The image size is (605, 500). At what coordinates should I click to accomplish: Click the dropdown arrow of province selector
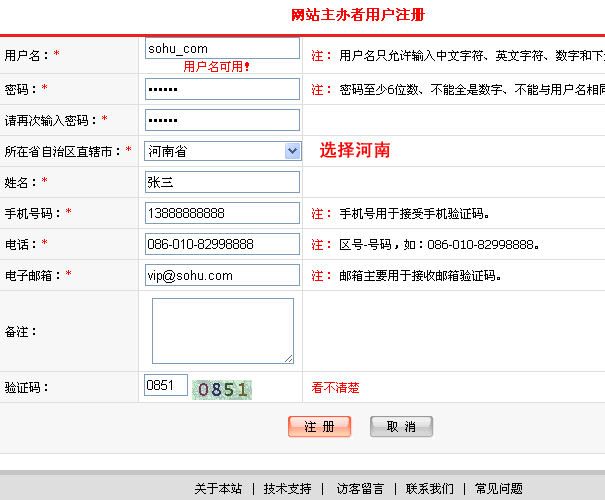[292, 151]
